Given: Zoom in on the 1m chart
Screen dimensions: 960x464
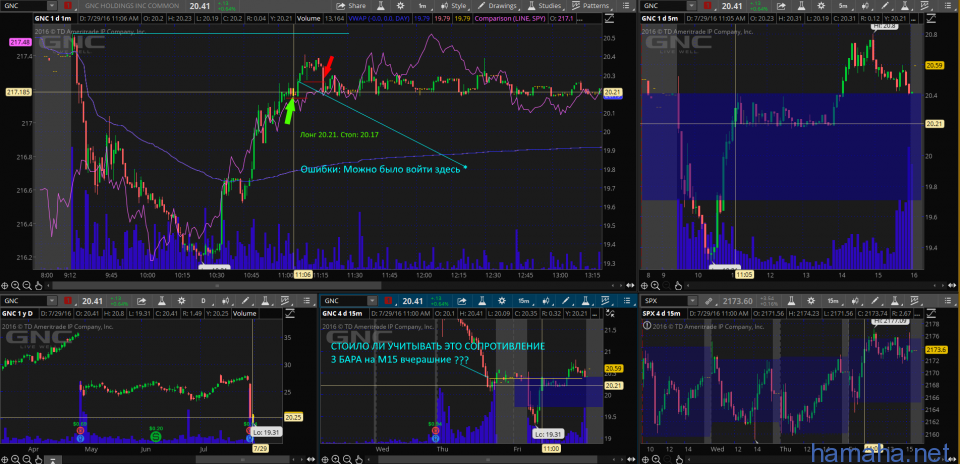Looking at the screenshot, I should point(16,285).
